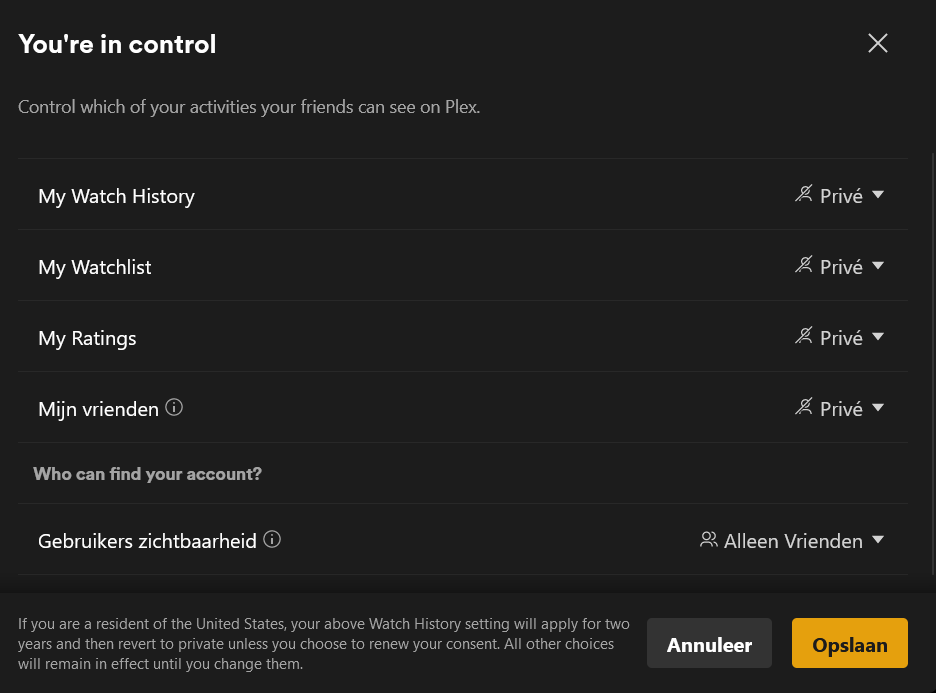The width and height of the screenshot is (936, 693).
Task: Close the You're in control dialog
Action: (x=878, y=43)
